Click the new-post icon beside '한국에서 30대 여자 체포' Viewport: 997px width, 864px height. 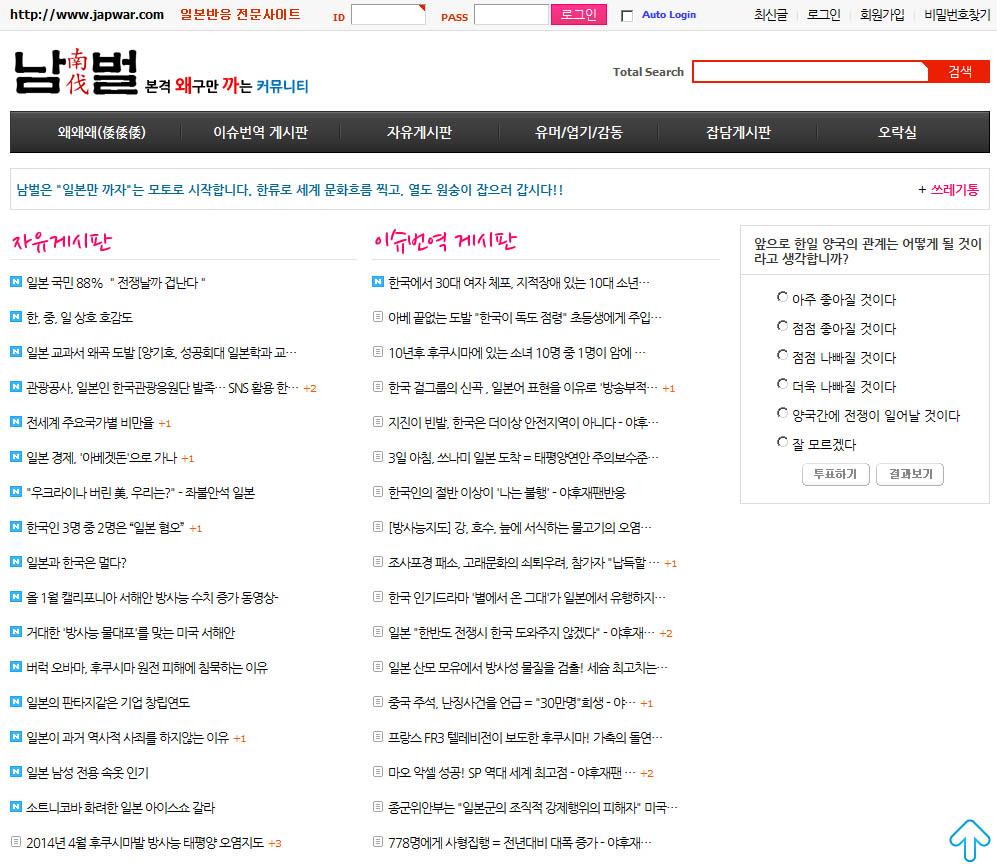tap(377, 282)
